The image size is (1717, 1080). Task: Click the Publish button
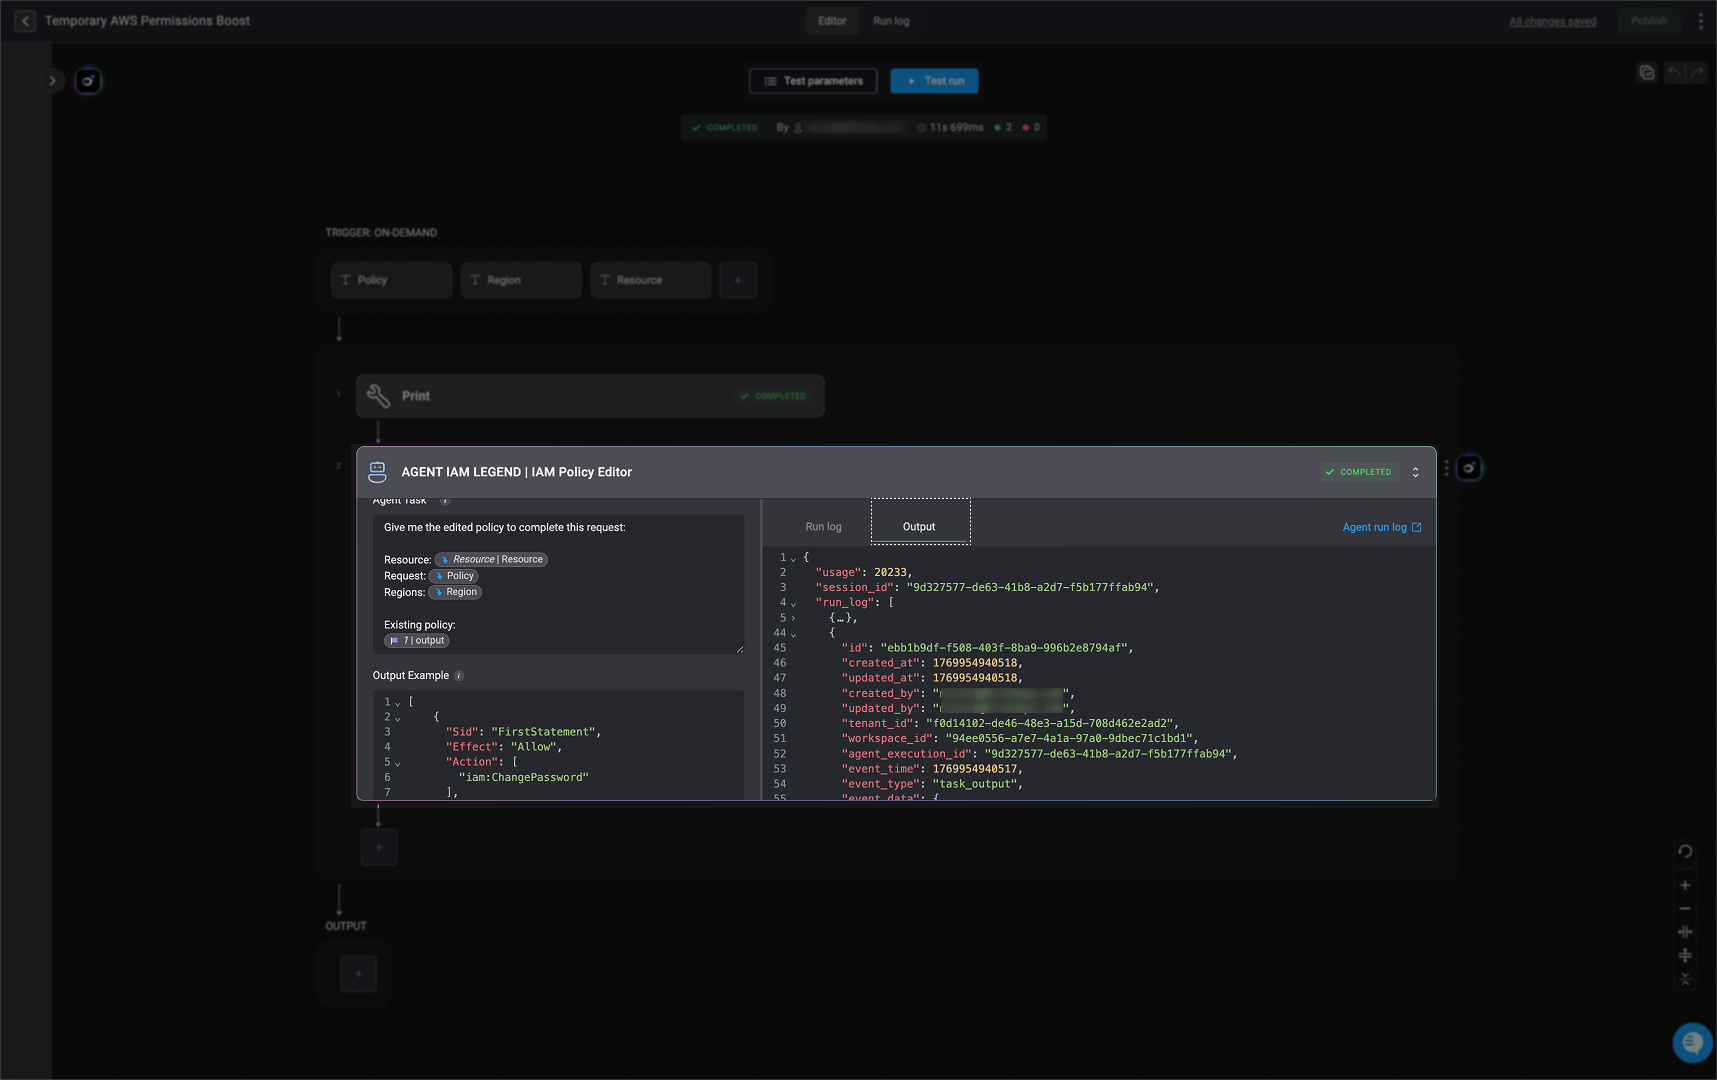pyautogui.click(x=1649, y=21)
